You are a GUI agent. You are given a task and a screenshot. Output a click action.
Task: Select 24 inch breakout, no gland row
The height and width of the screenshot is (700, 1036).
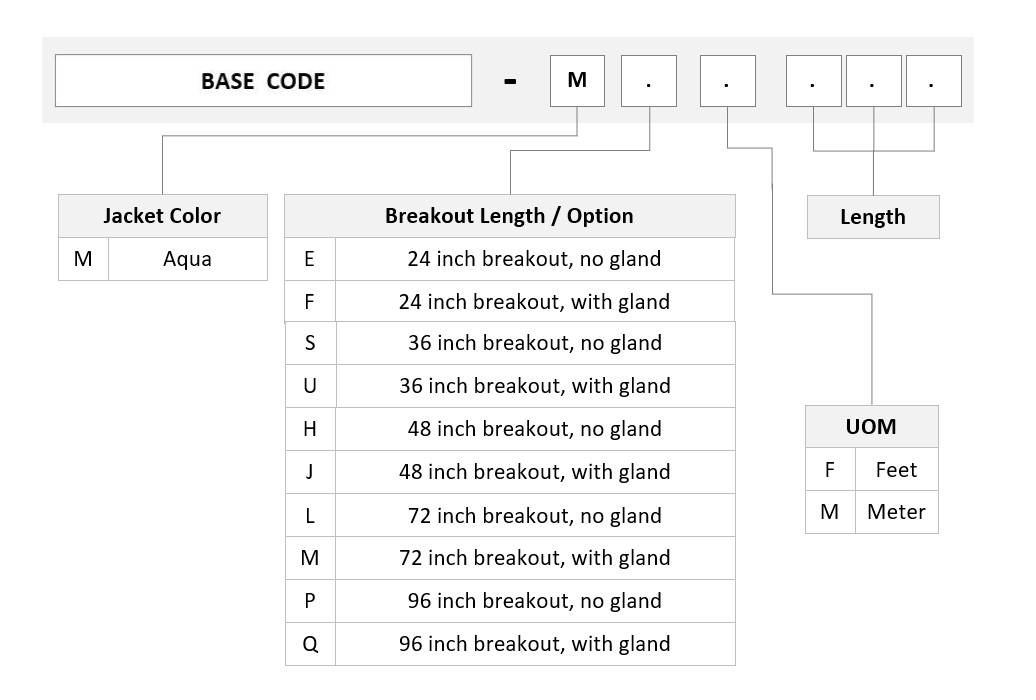(x=509, y=259)
